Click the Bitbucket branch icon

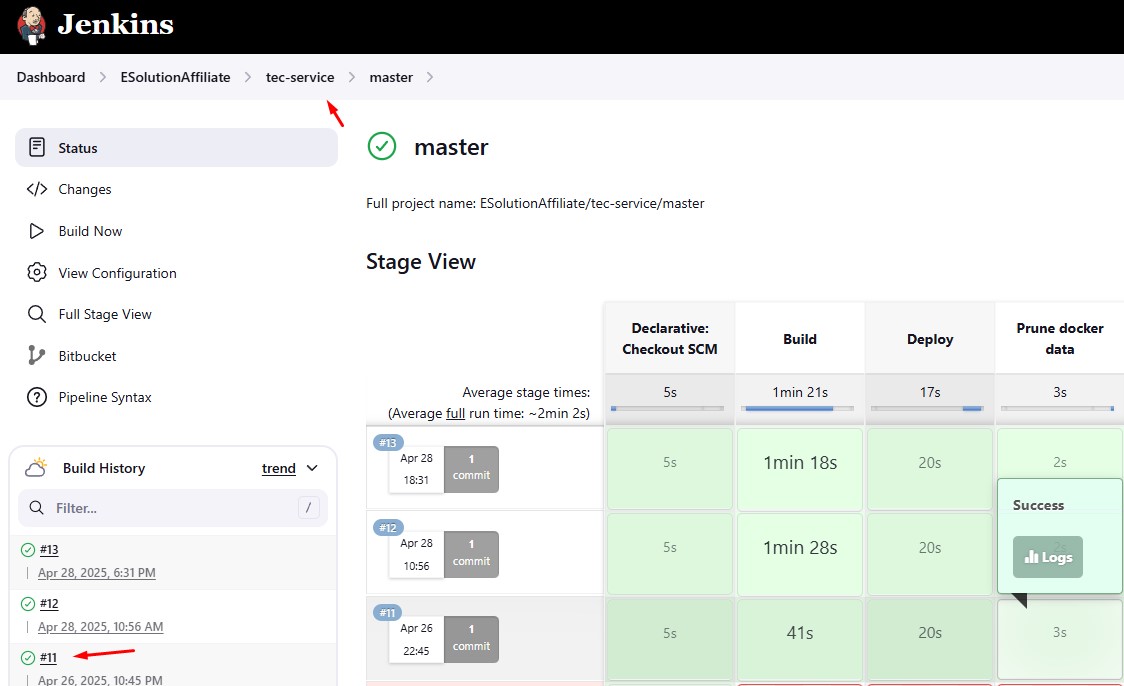coord(37,356)
